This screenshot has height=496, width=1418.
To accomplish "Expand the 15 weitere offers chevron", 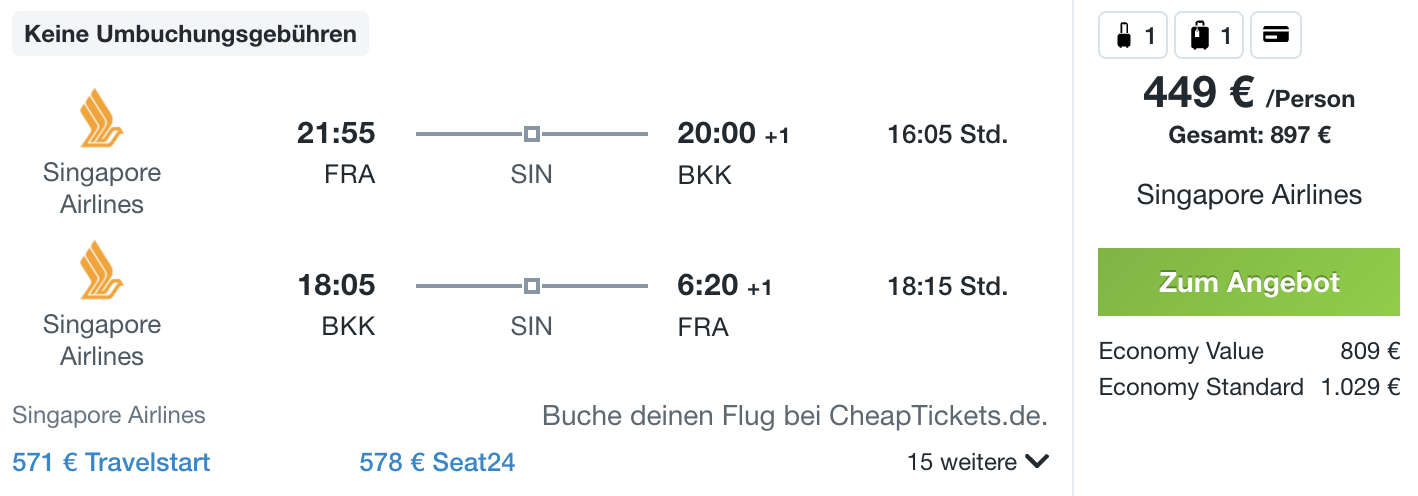I will point(1037,462).
